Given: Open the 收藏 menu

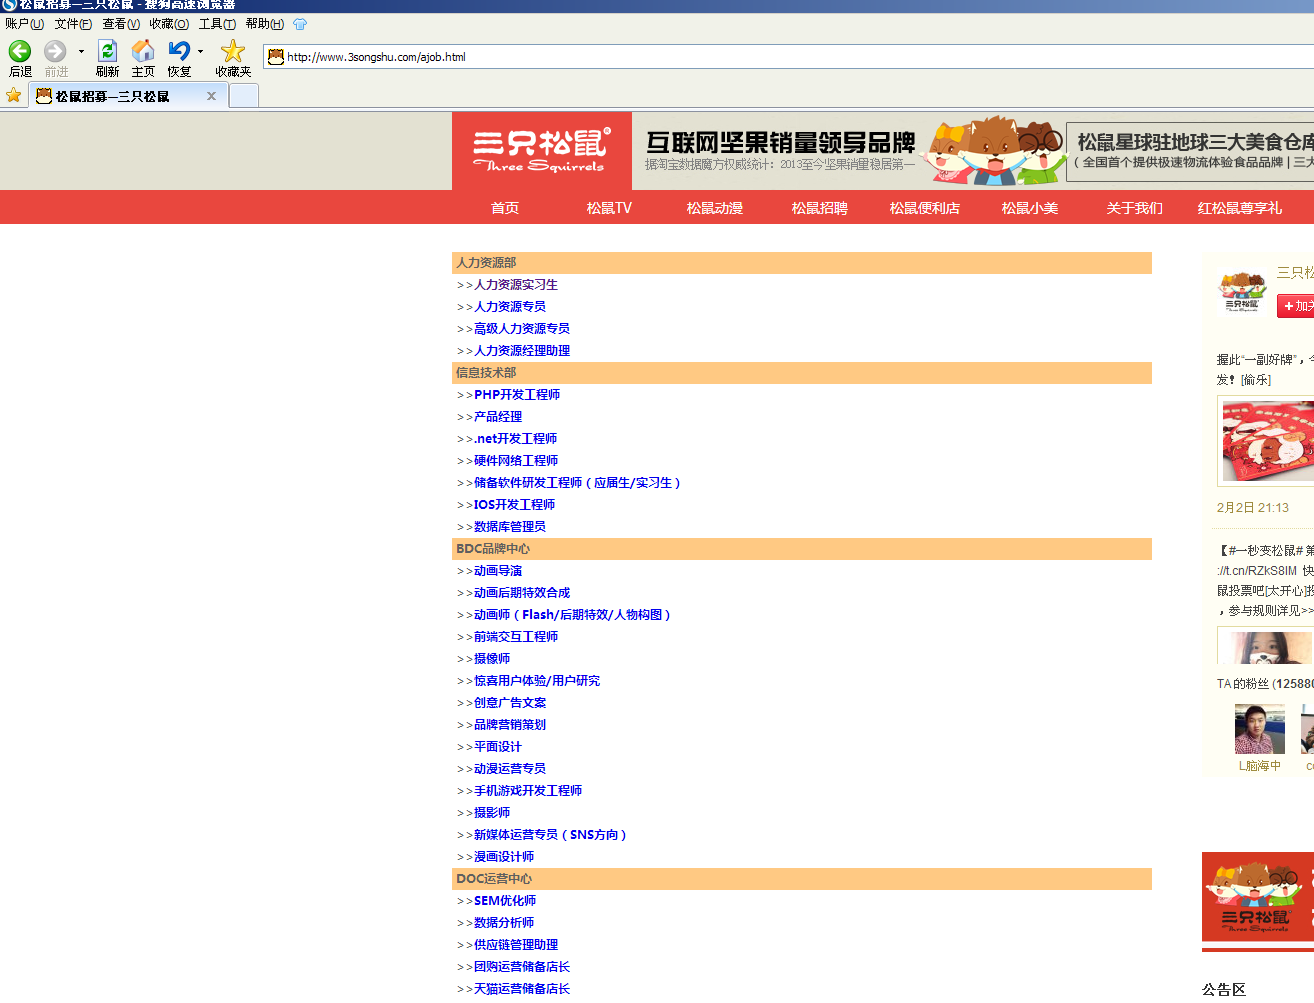Looking at the screenshot, I should click(169, 23).
